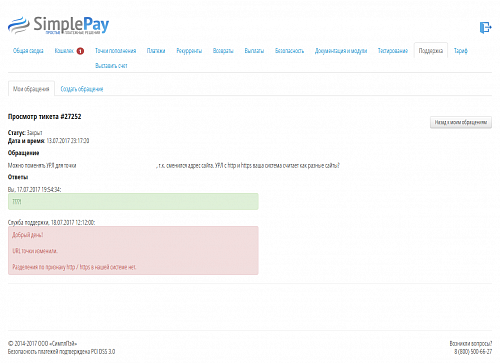The width and height of the screenshot is (500, 363).
Task: Click the Возникли вопросы? footer text
Action: coord(471,343)
